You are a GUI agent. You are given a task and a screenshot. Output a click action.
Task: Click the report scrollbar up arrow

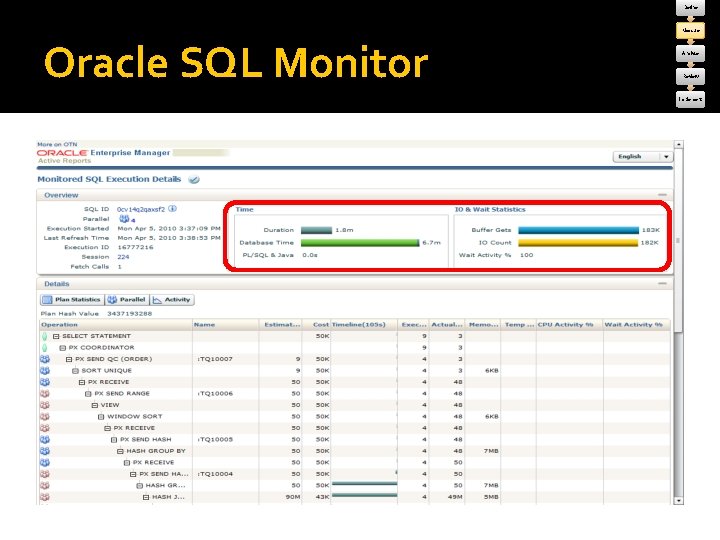tap(679, 145)
